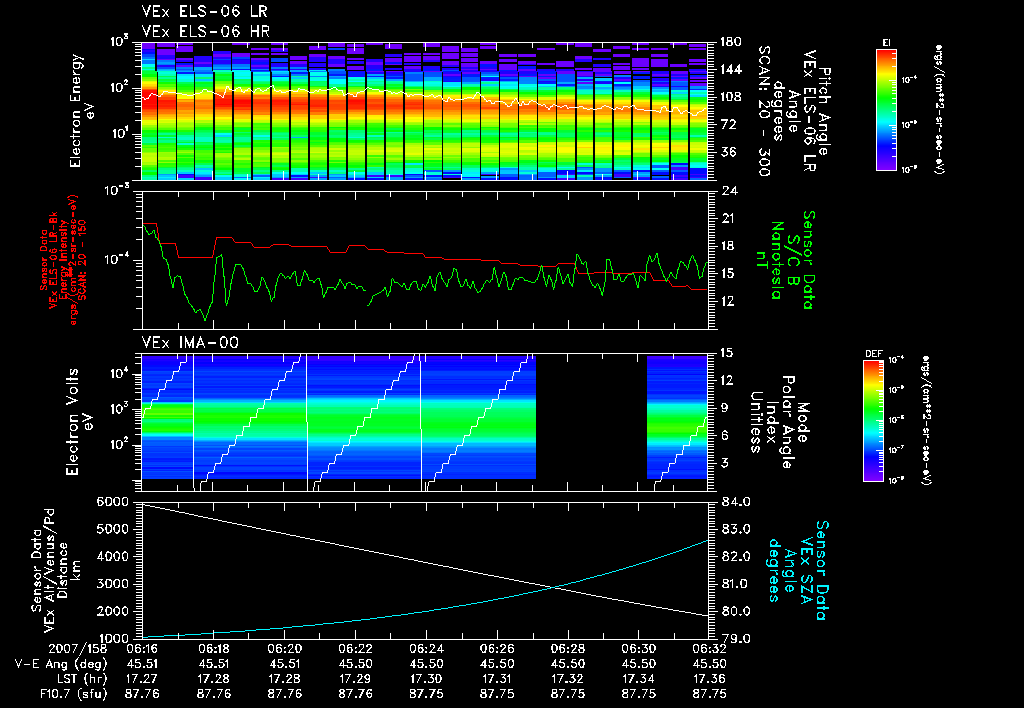This screenshot has width=1024, height=708.
Task: Click the 'Mode Polar Angle Index' axis label
Action: point(787,422)
